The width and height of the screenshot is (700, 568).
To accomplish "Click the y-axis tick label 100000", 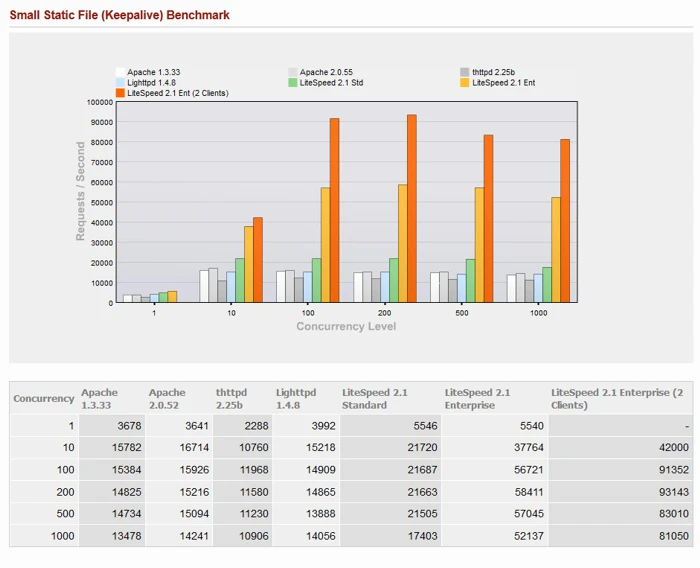I will [100, 102].
